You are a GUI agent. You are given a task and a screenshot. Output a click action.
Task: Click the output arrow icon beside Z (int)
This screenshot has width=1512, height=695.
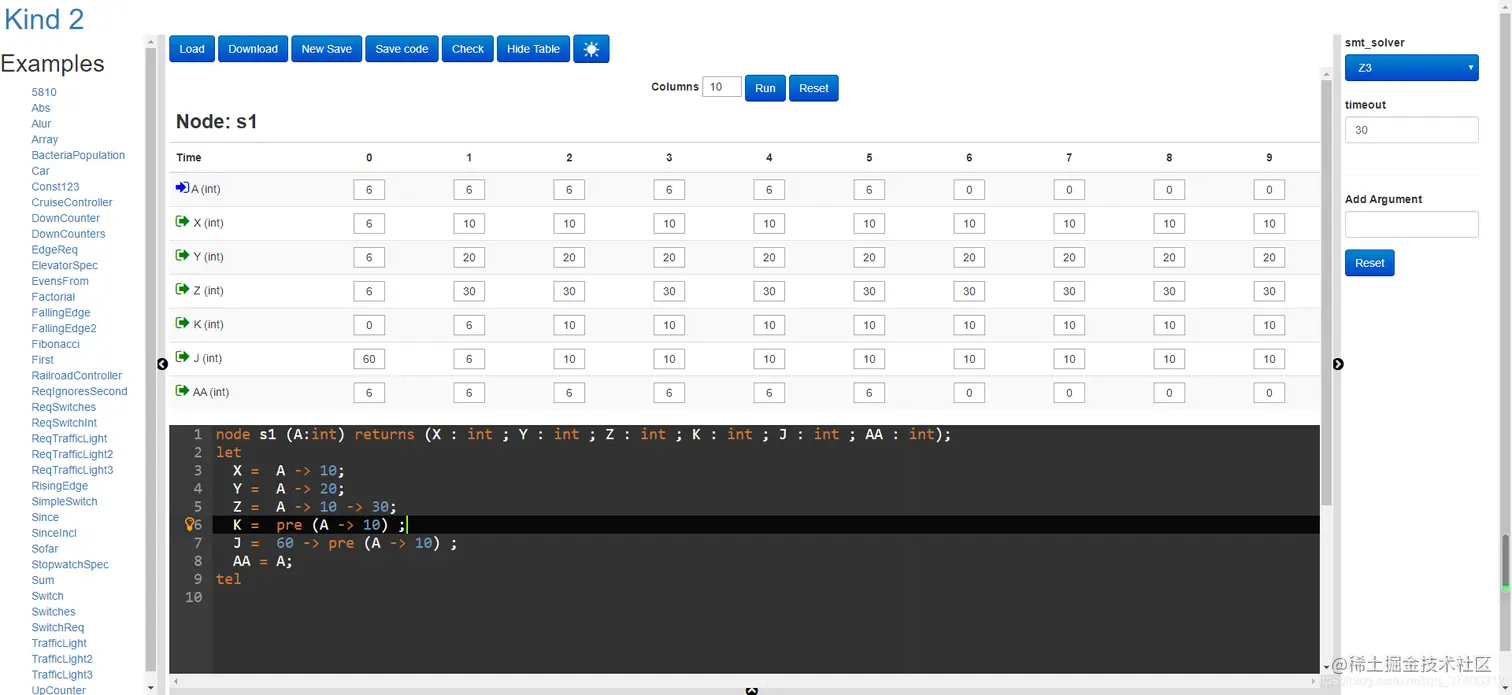click(x=182, y=289)
